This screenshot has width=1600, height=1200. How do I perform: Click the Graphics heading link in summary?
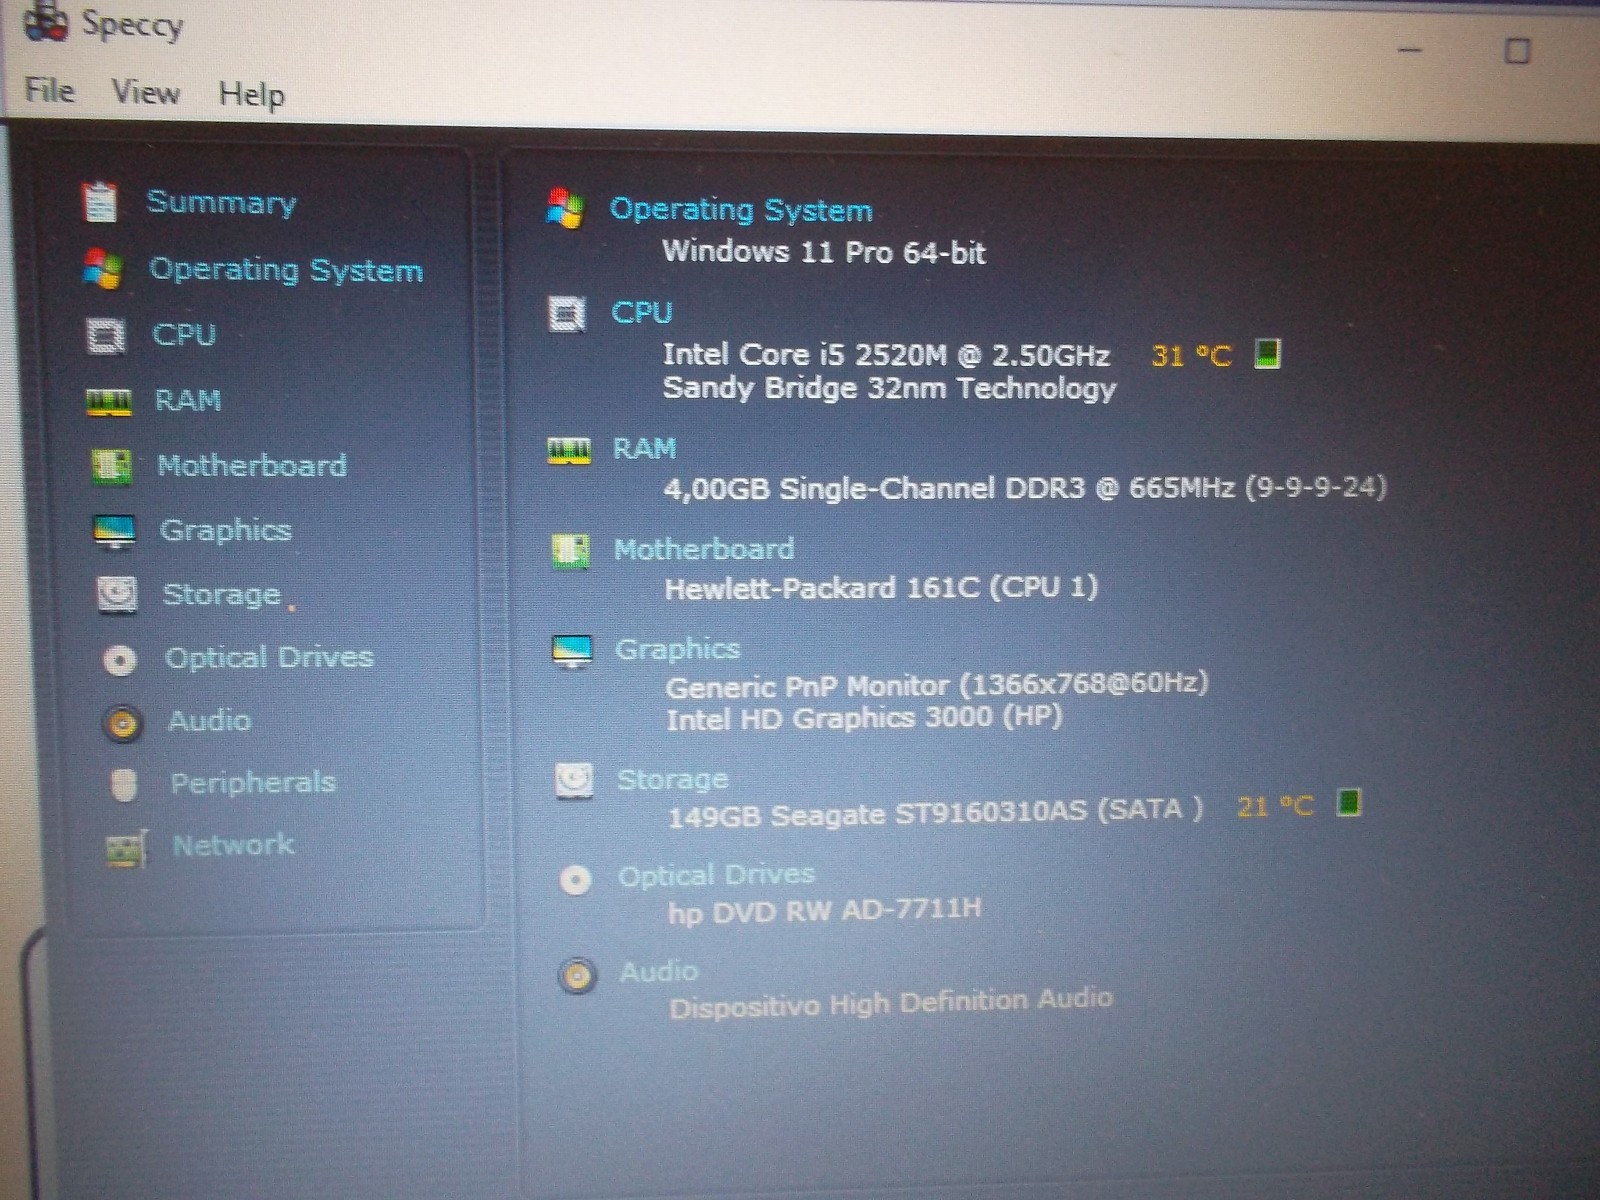(x=678, y=649)
